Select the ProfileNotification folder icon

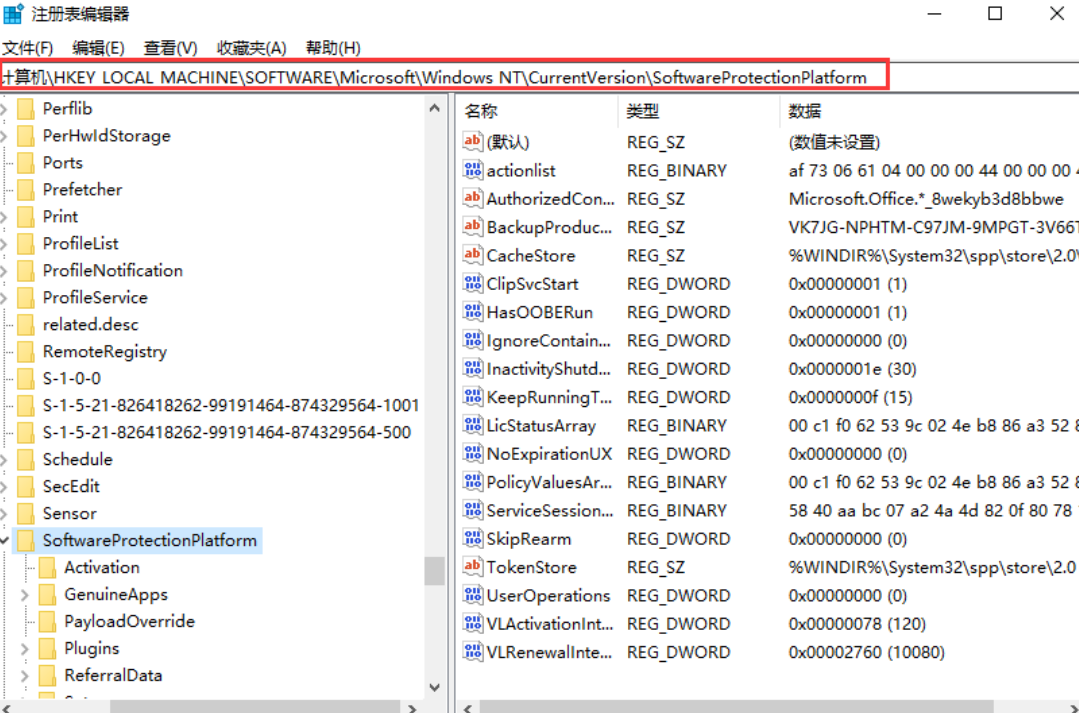point(25,270)
